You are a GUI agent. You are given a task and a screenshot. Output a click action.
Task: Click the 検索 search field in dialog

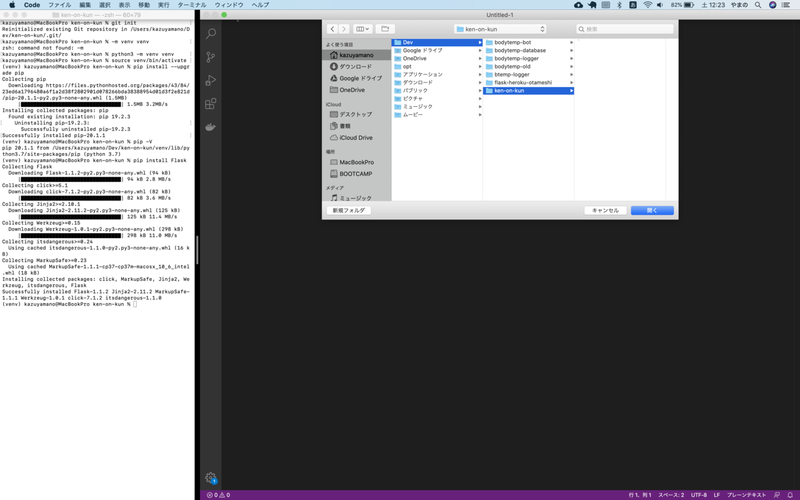tap(624, 29)
